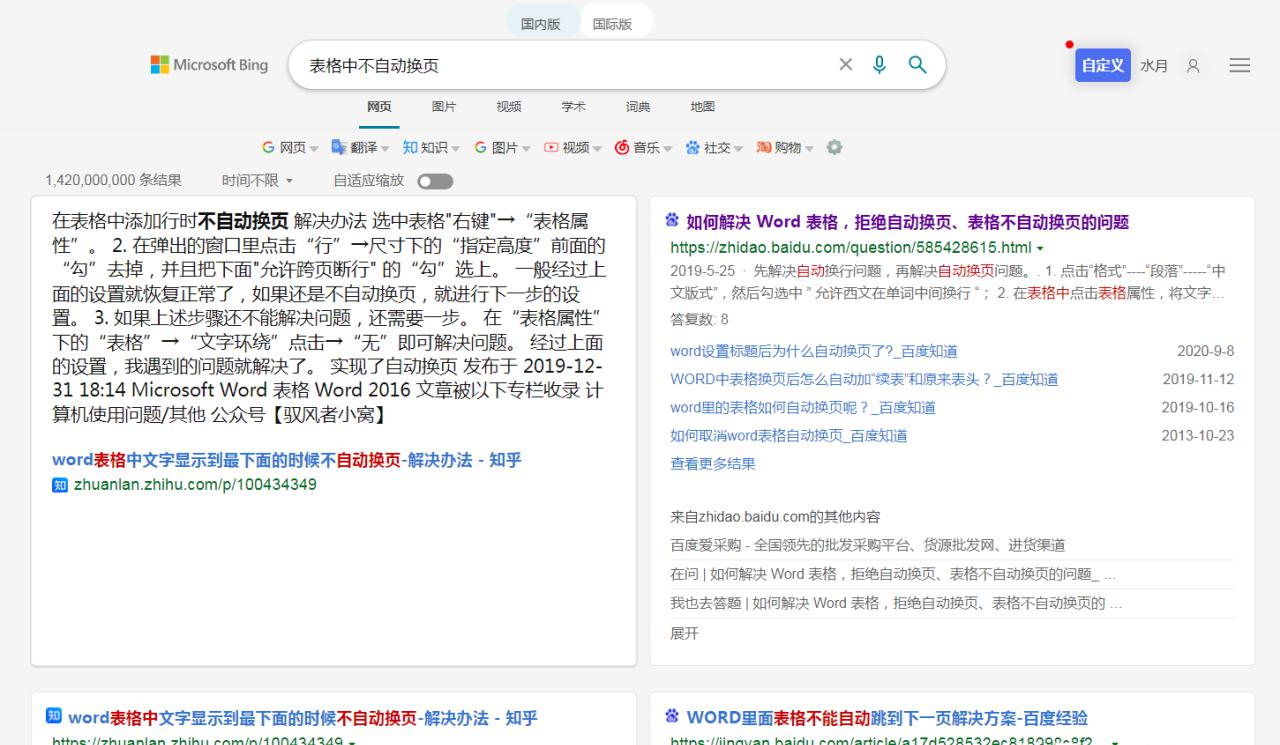
Task: Open 我也去答题 link
Action: point(896,603)
